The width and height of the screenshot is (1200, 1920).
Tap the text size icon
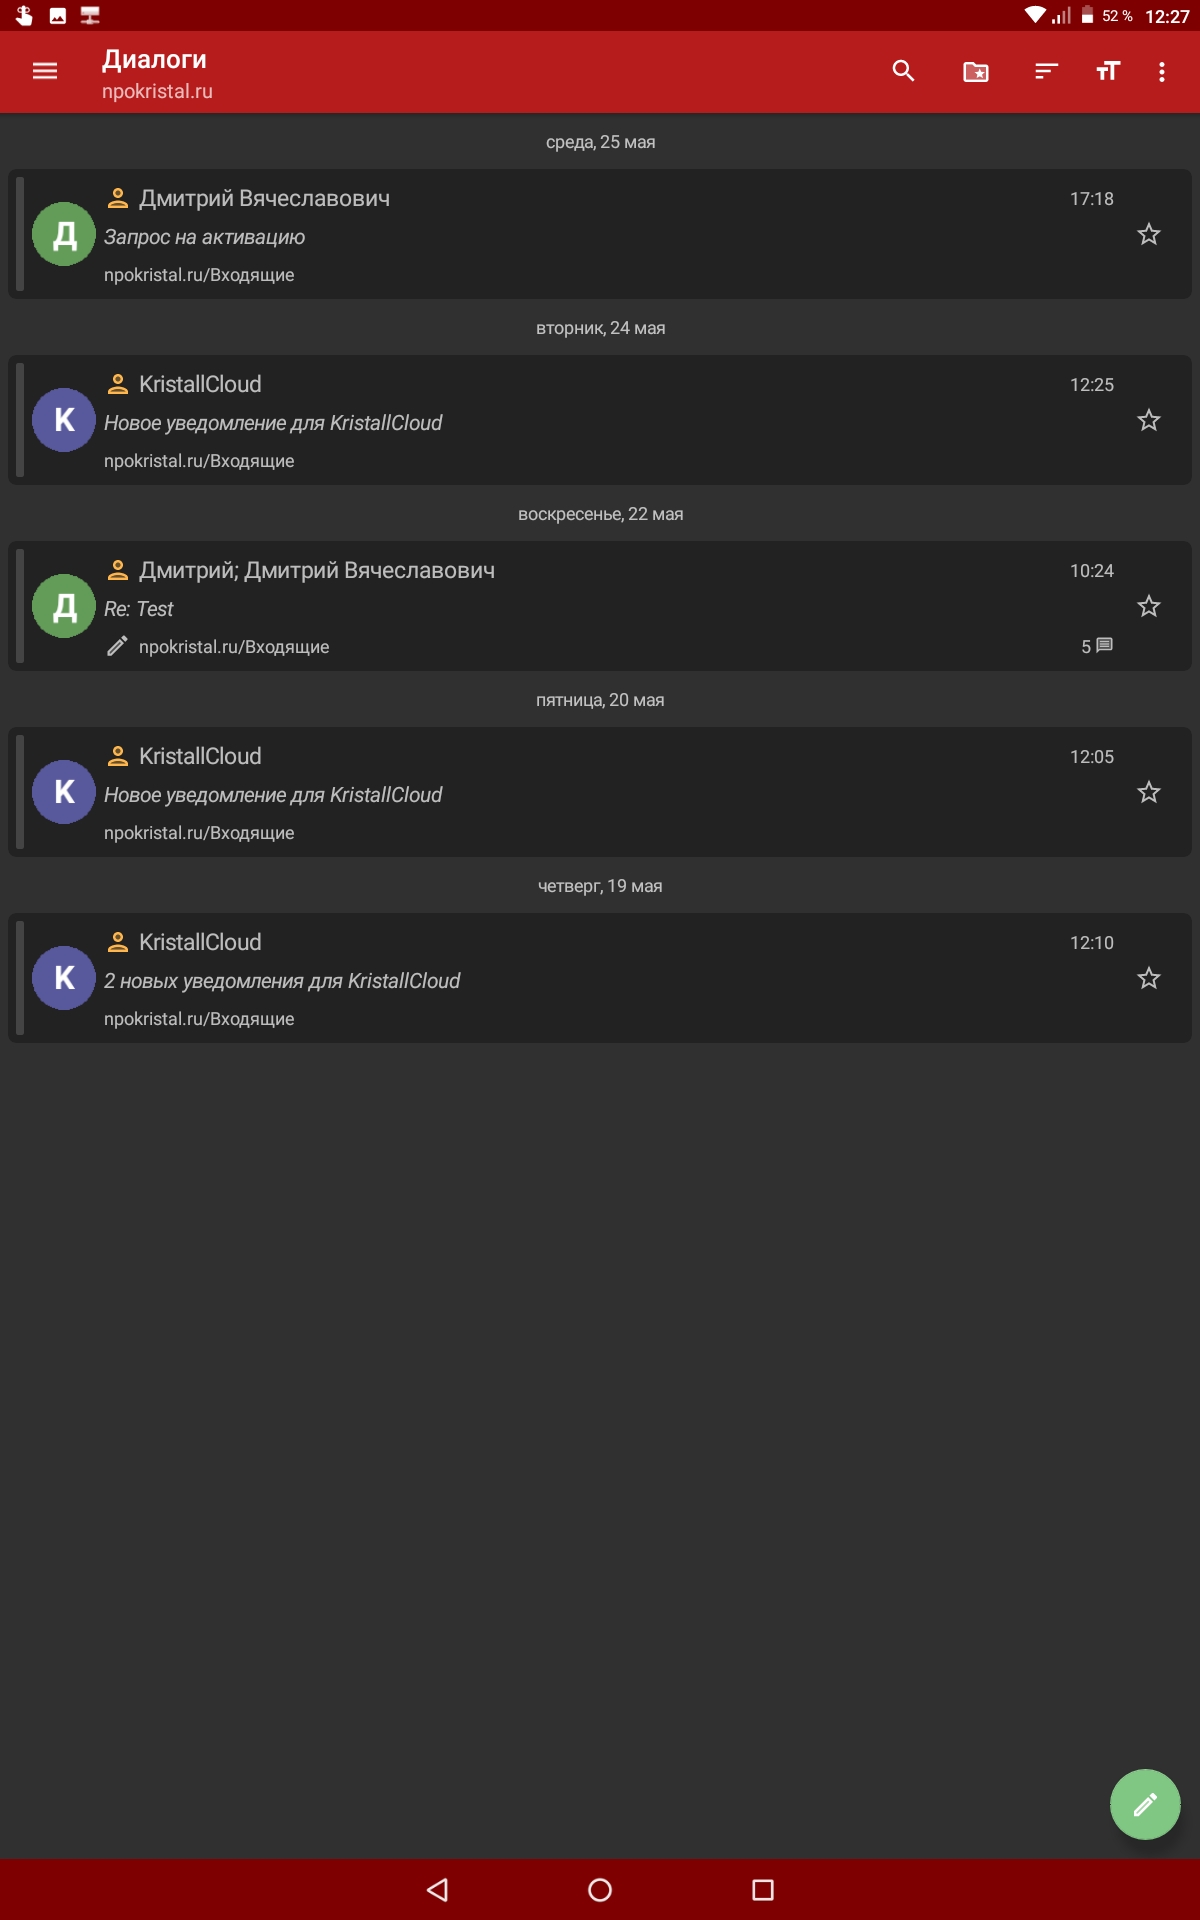[1107, 71]
